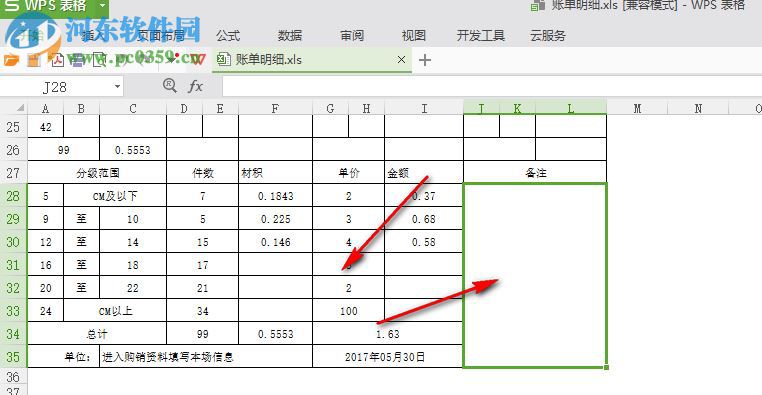Image resolution: width=762 pixels, height=395 pixels.
Task: Expand the dropdown arrow beside WPS 表格
Action: 103,6
